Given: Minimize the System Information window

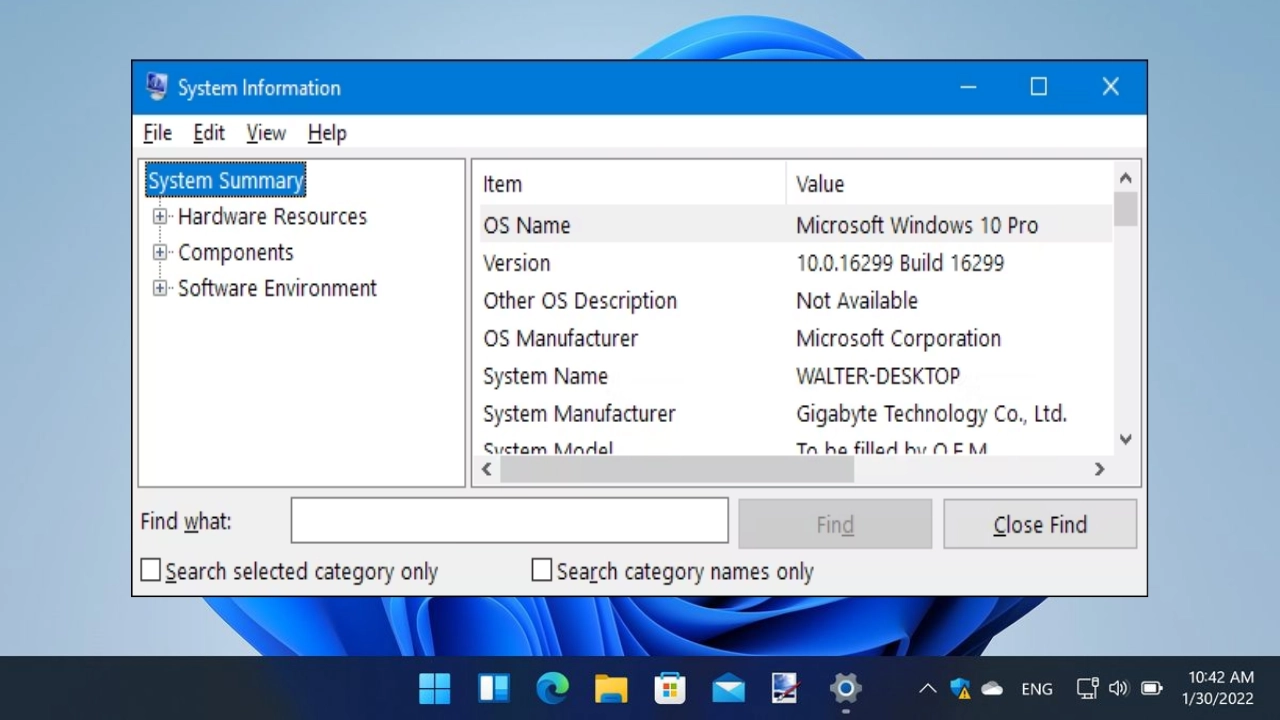Looking at the screenshot, I should coord(968,87).
